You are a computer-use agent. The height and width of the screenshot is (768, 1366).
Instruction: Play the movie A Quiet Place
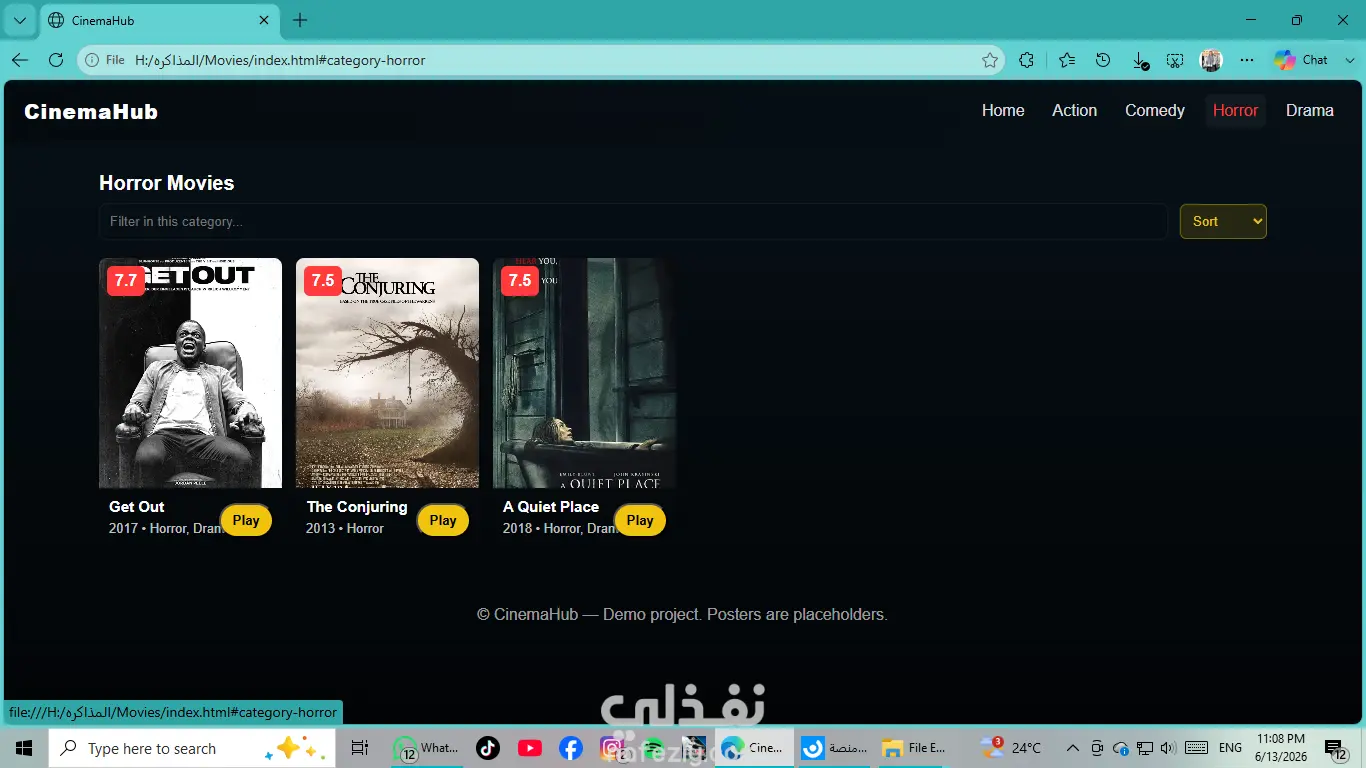click(640, 520)
